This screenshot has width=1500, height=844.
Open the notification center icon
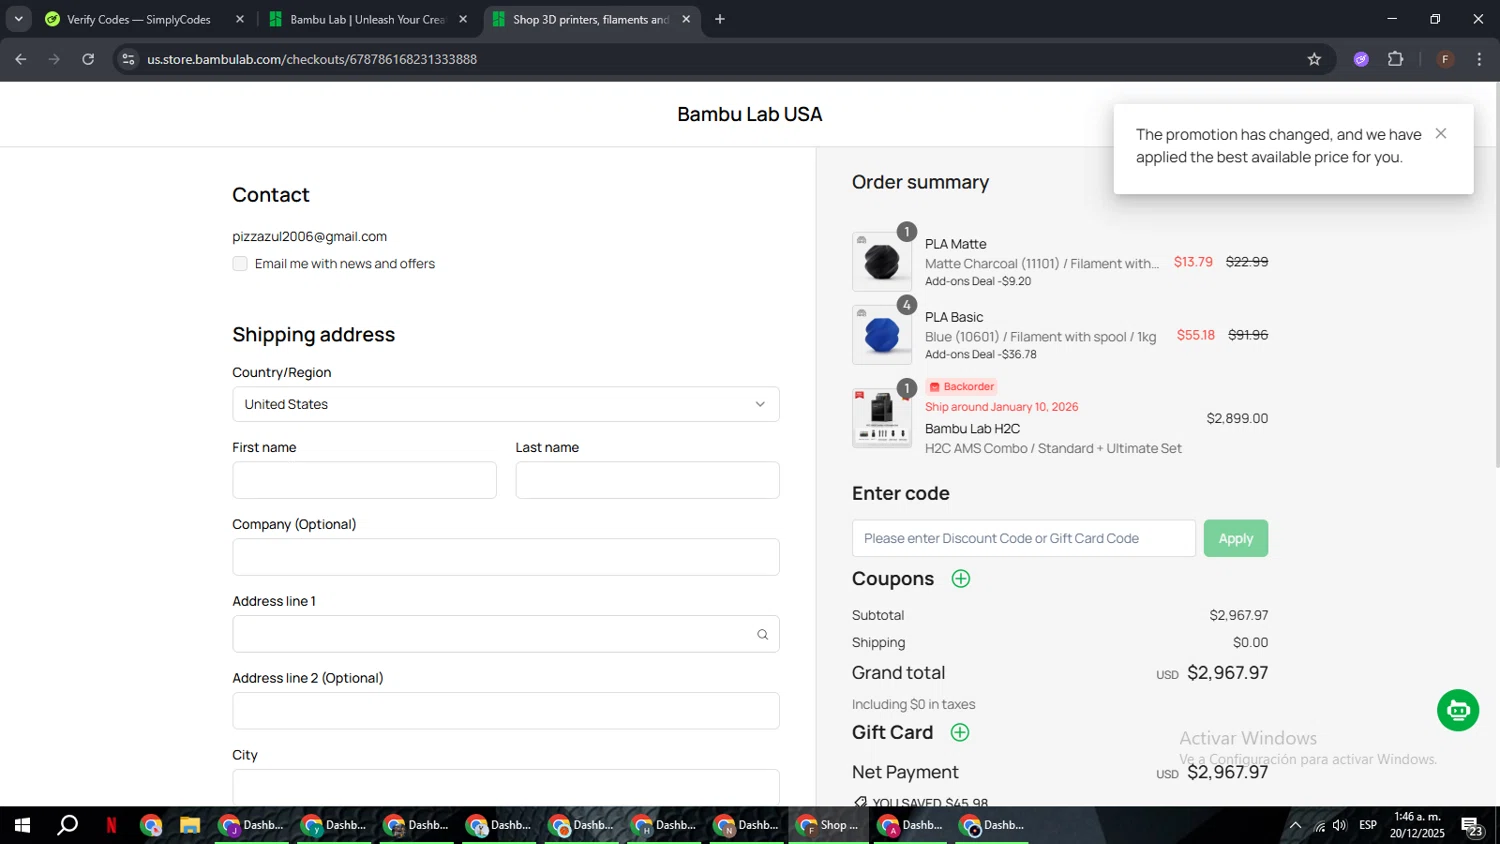(1472, 826)
